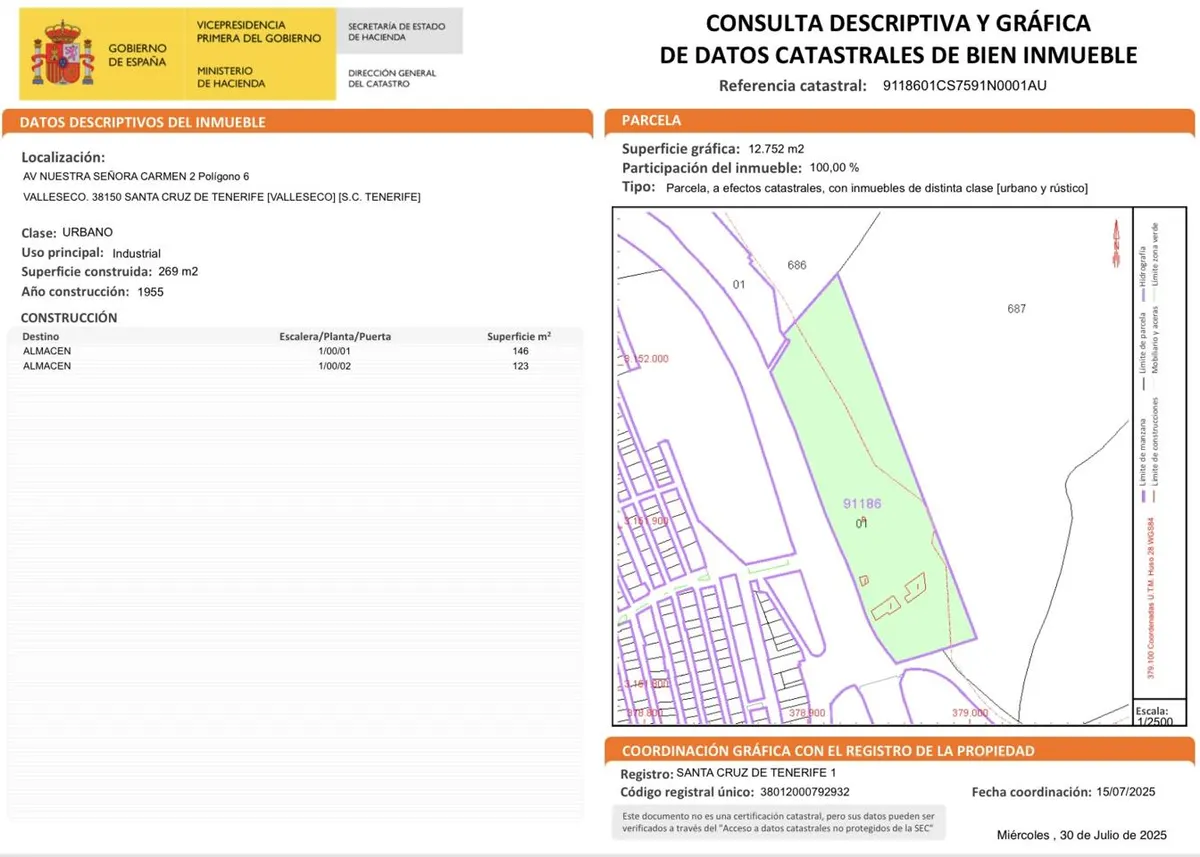
Task: Click the Escala 1/2500 label
Action: coord(1153,715)
